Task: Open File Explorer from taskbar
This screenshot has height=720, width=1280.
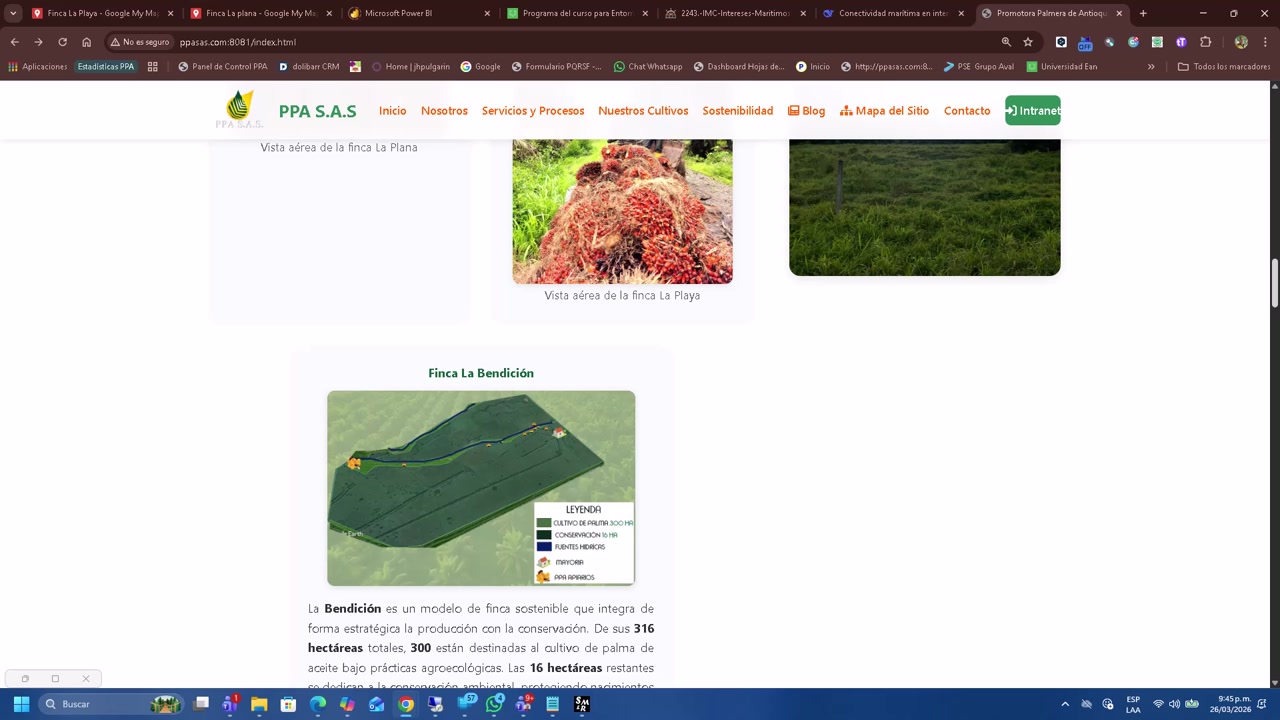Action: click(259, 704)
